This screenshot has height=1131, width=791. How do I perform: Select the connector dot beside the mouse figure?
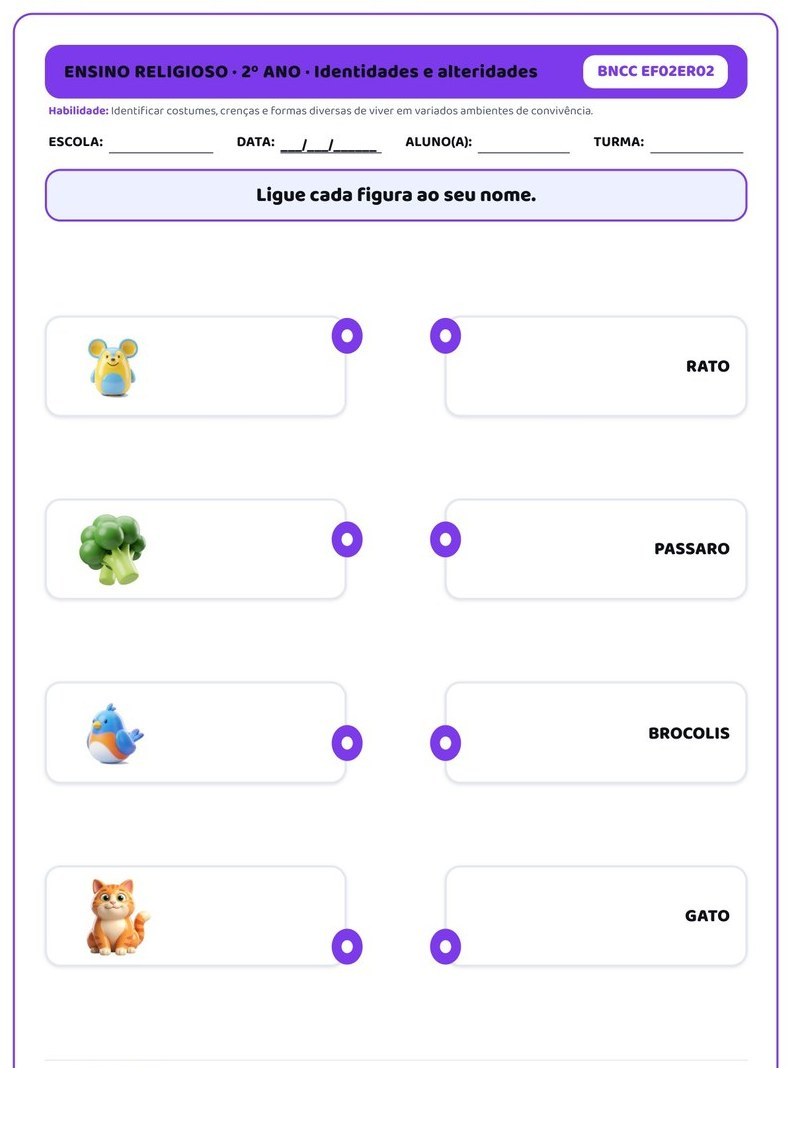coord(347,336)
